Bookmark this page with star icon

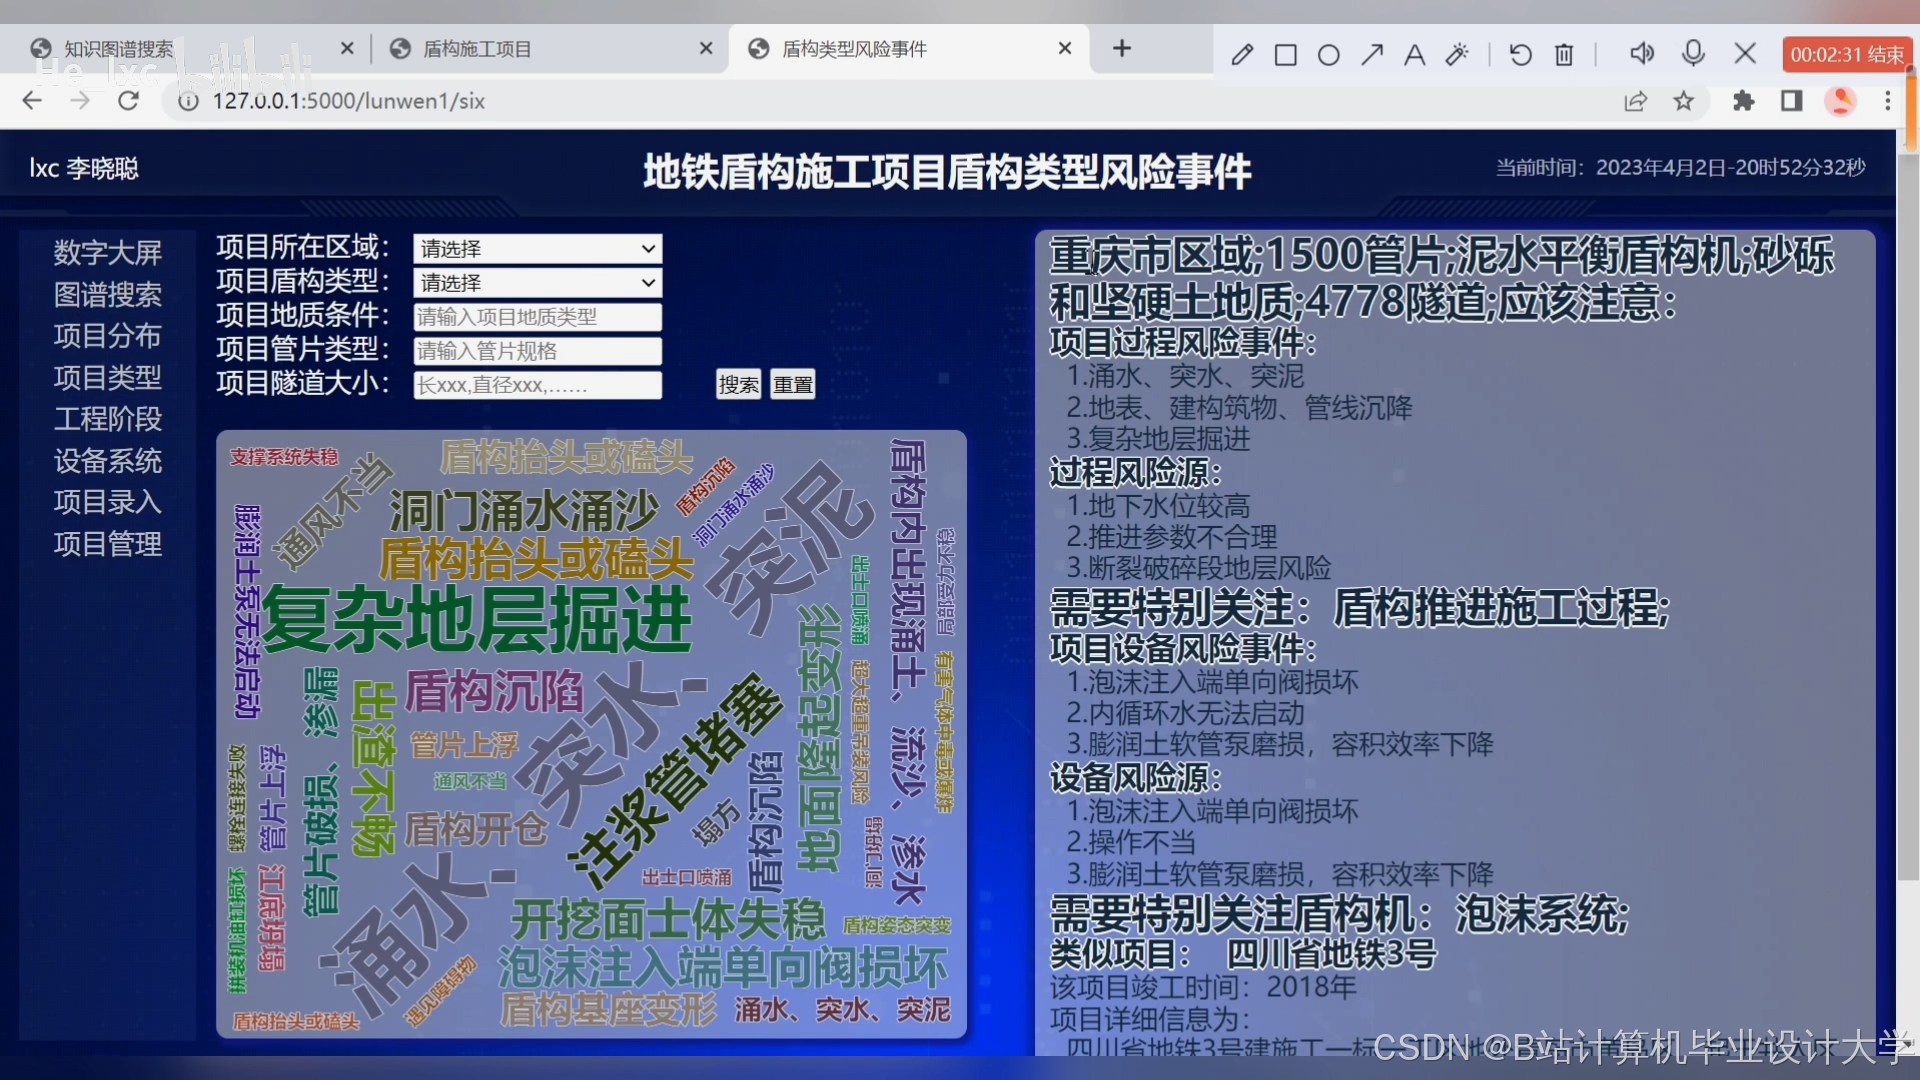point(1684,101)
